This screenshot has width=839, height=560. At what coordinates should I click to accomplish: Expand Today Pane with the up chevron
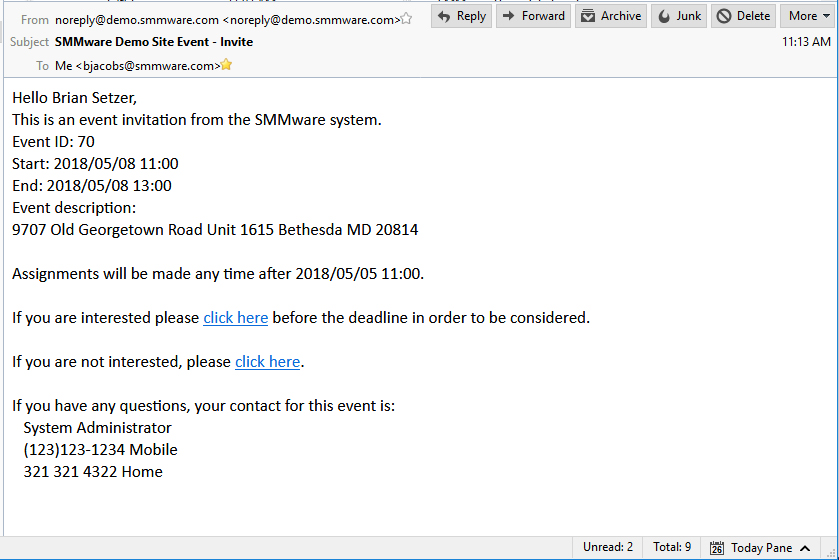click(x=805, y=548)
